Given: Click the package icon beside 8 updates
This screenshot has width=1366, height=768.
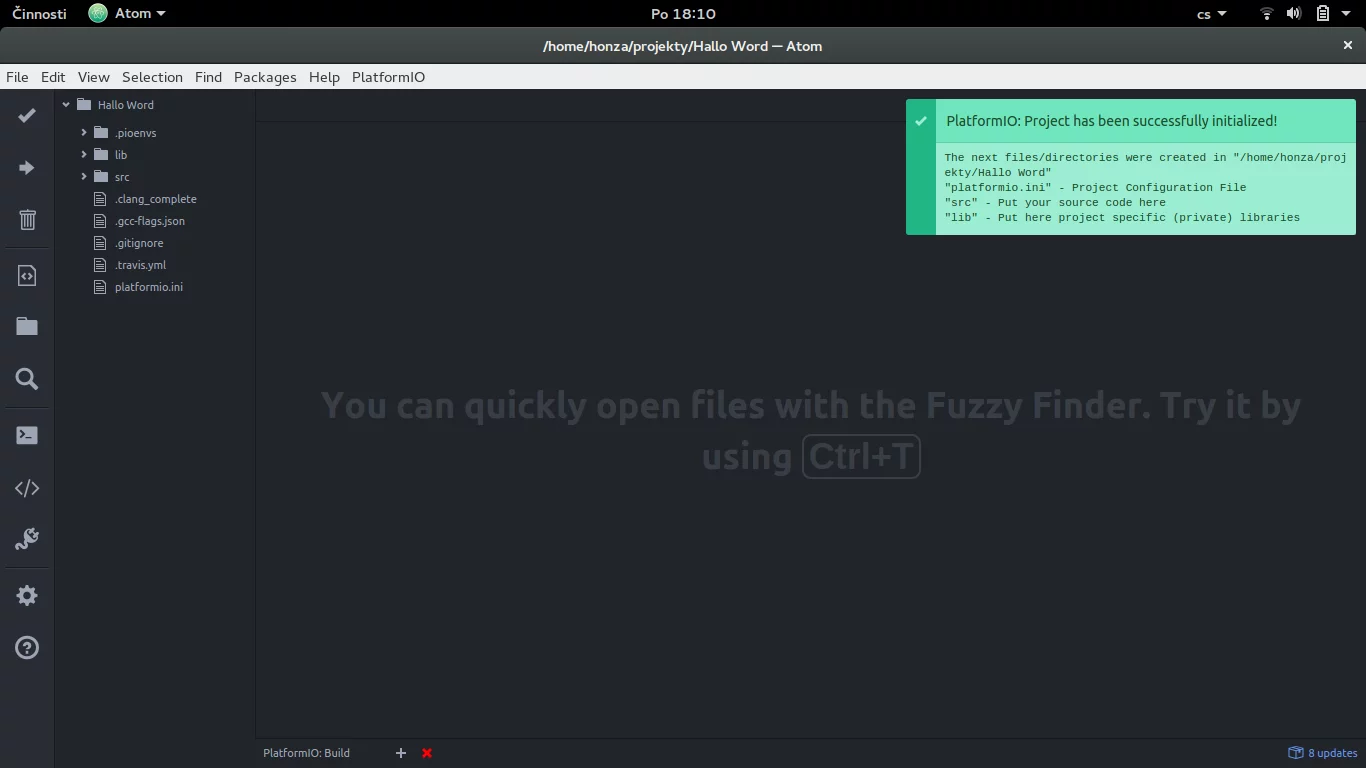Looking at the screenshot, I should (x=1296, y=753).
